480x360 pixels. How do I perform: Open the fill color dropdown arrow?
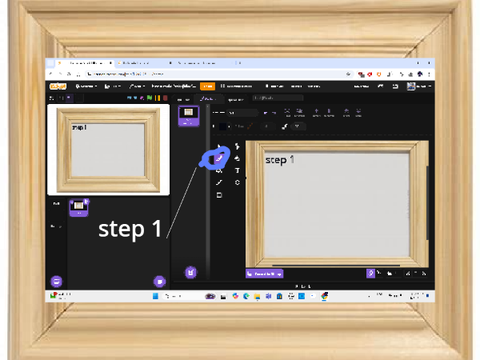229,126
